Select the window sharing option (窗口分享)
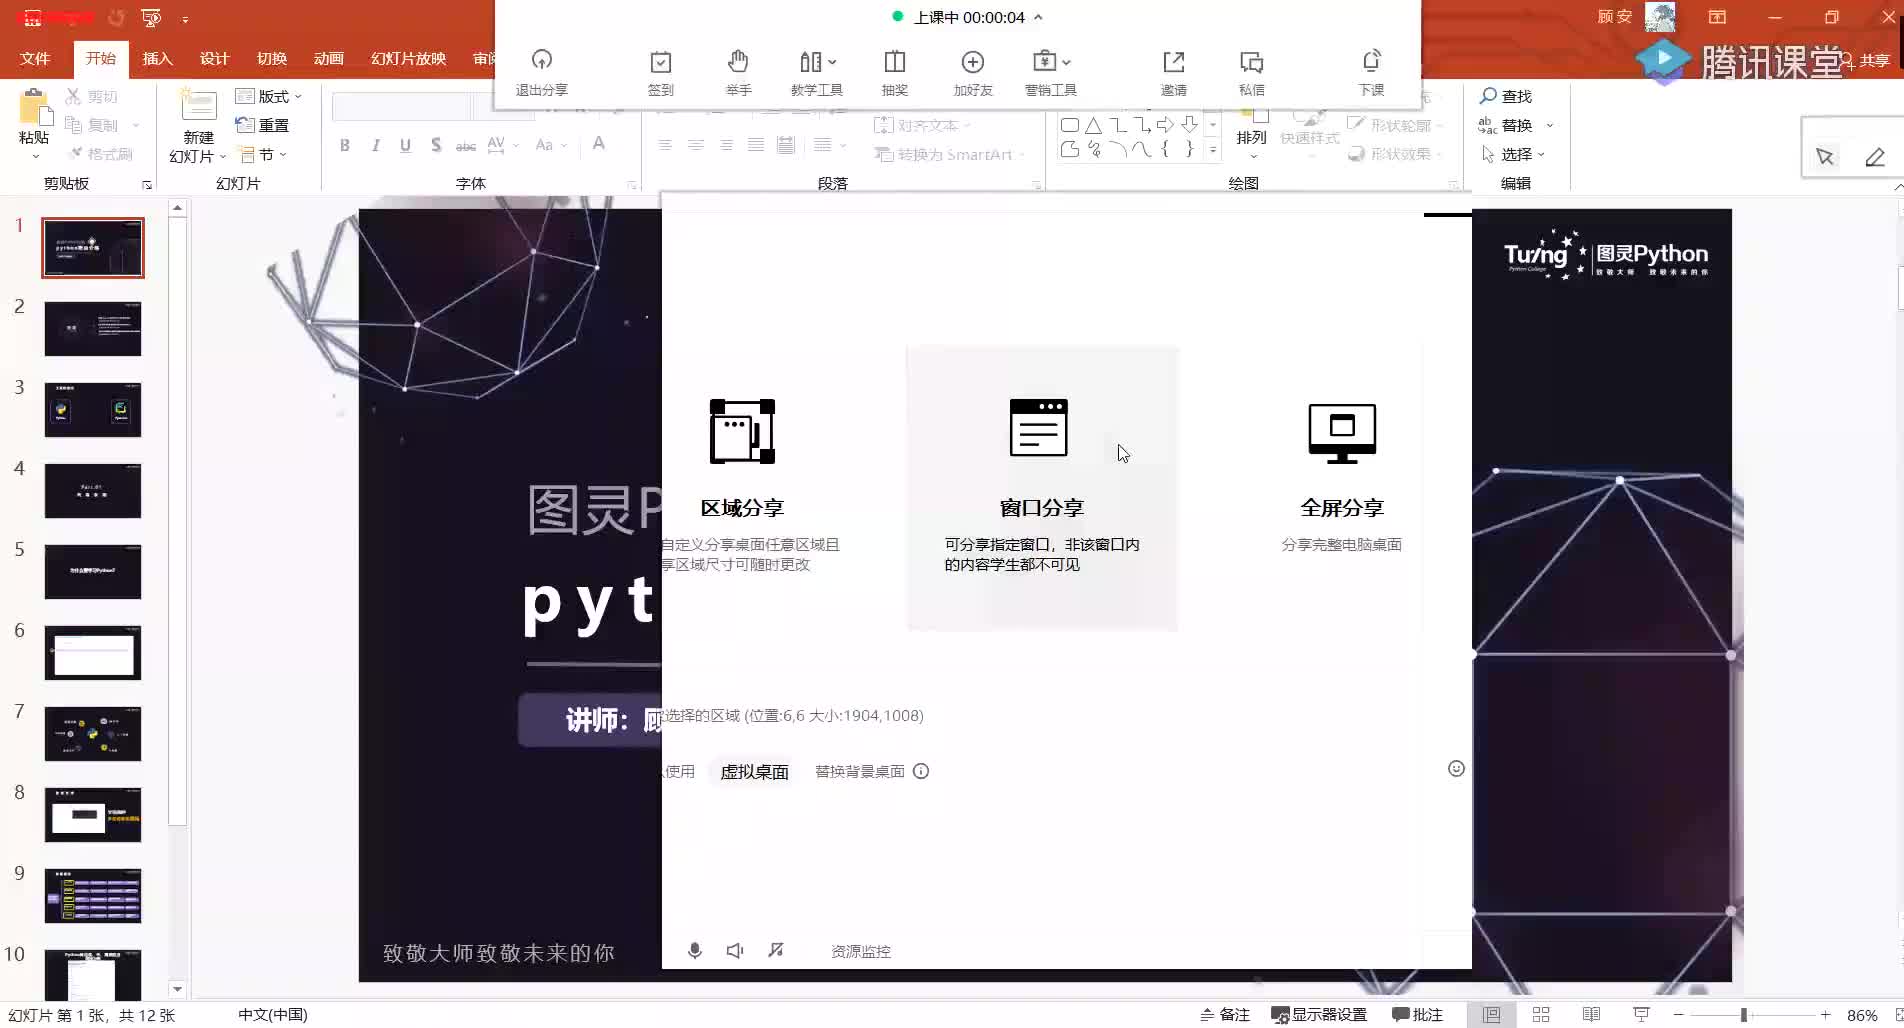The width and height of the screenshot is (1904, 1028). [x=1042, y=488]
